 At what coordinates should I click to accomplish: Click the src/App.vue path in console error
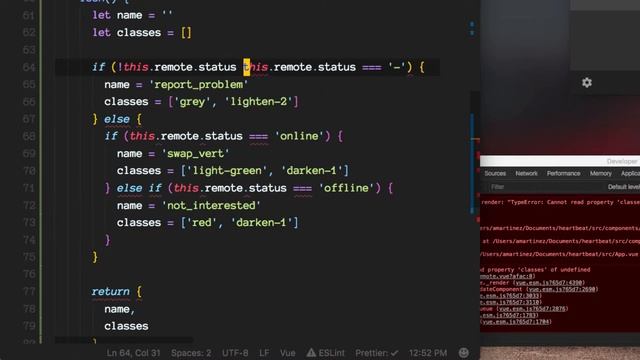pyautogui.click(x=560, y=254)
